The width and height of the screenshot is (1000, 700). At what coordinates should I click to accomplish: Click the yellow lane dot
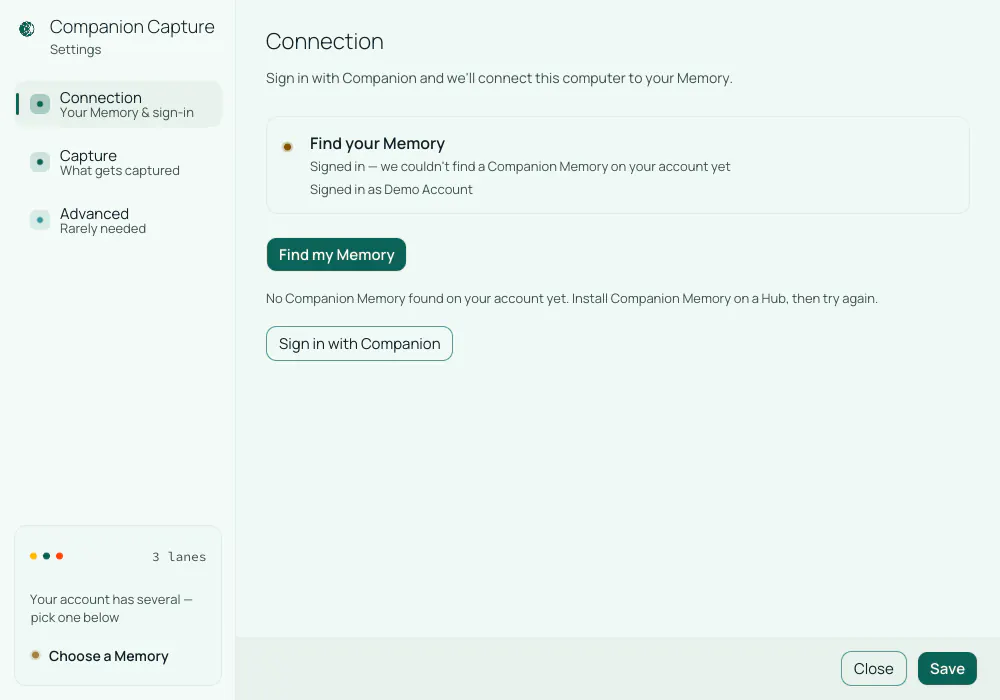coord(33,556)
